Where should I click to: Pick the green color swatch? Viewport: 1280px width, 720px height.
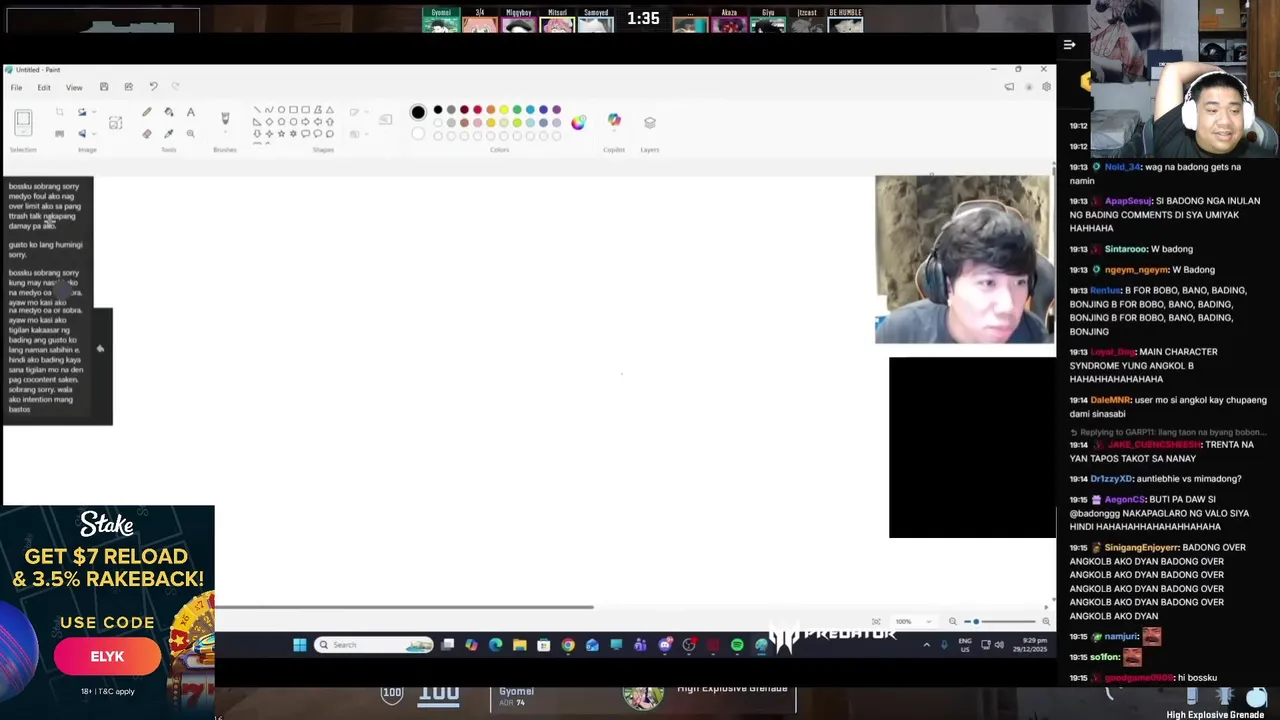516,110
